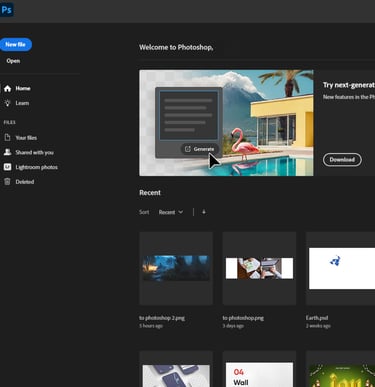Open the 04 Wall thumbnail

tap(259, 369)
